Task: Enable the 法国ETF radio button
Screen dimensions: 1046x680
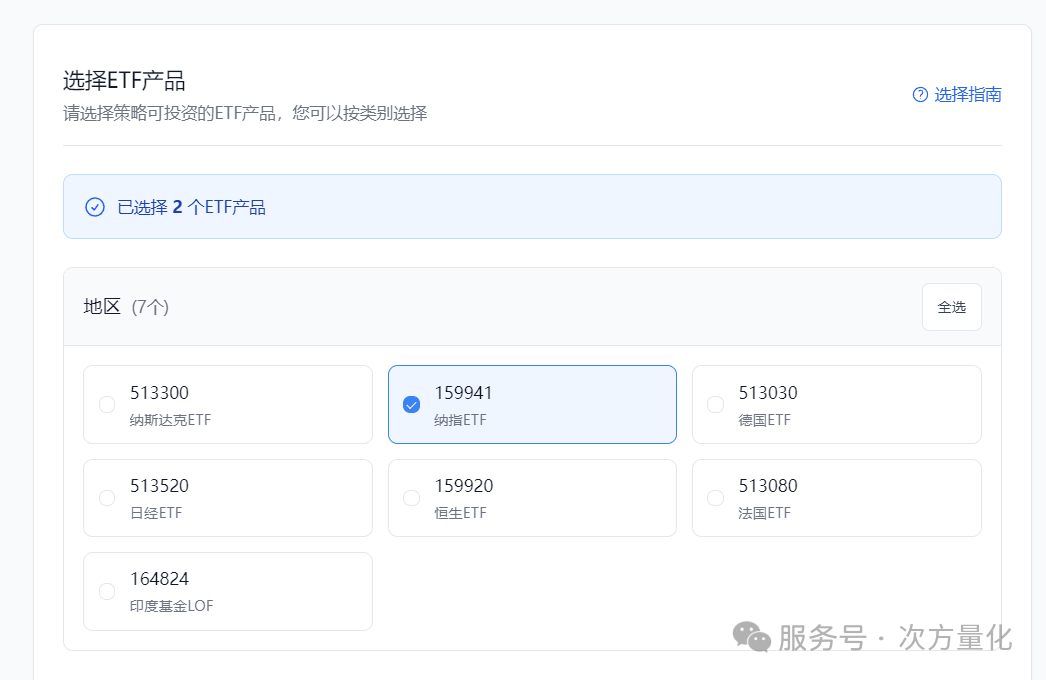Action: [x=715, y=497]
